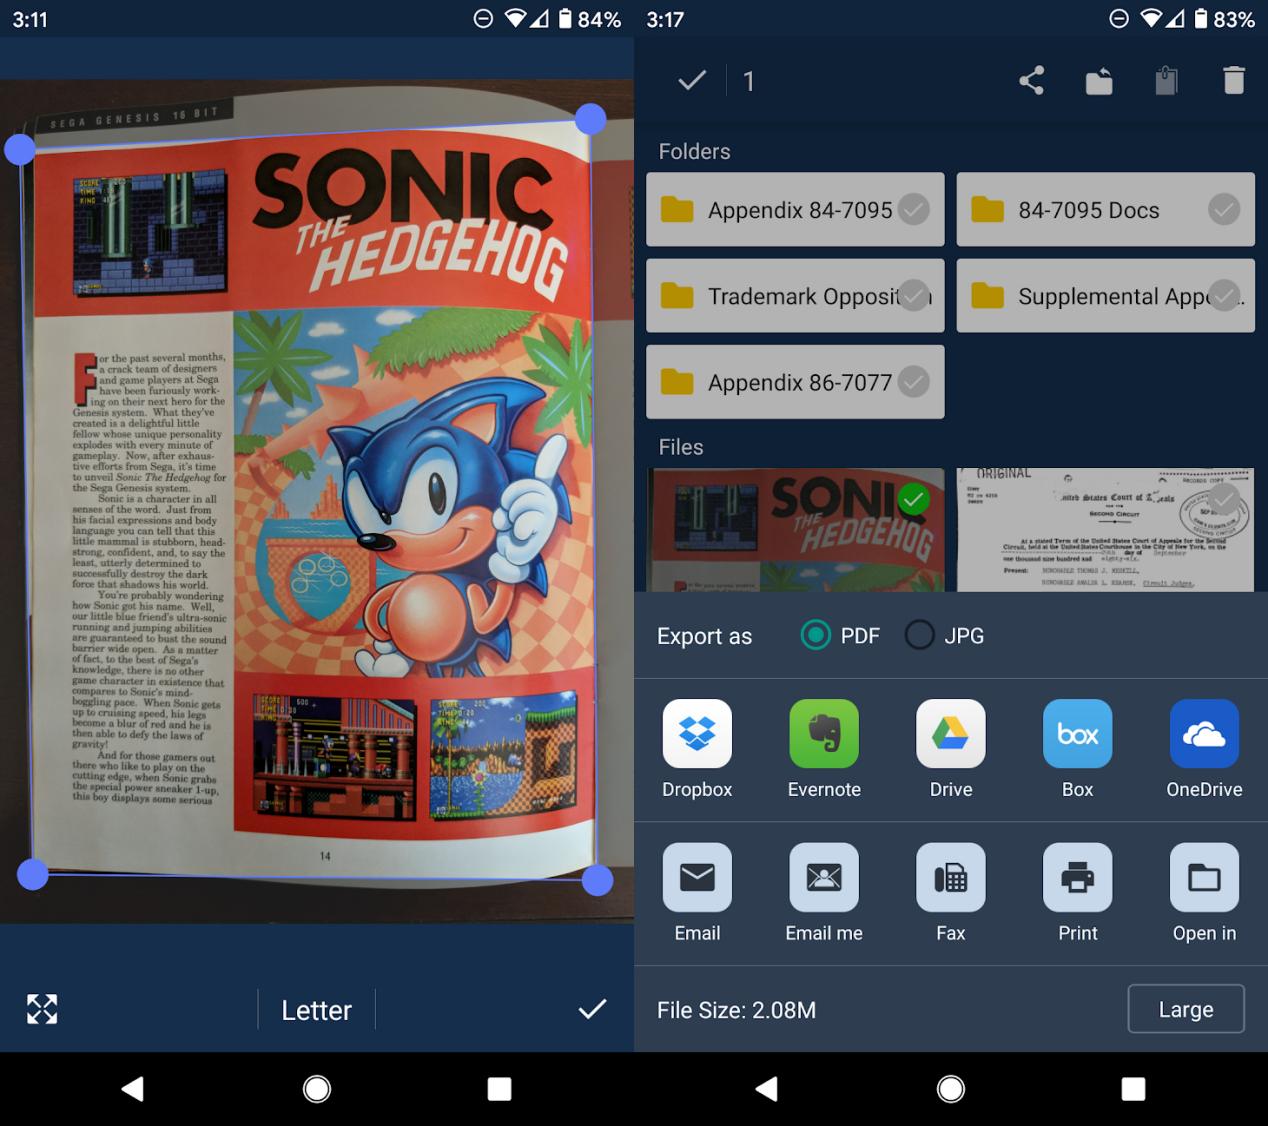The height and width of the screenshot is (1126, 1268).
Task: Tap the selected count number 1
Action: point(749,81)
